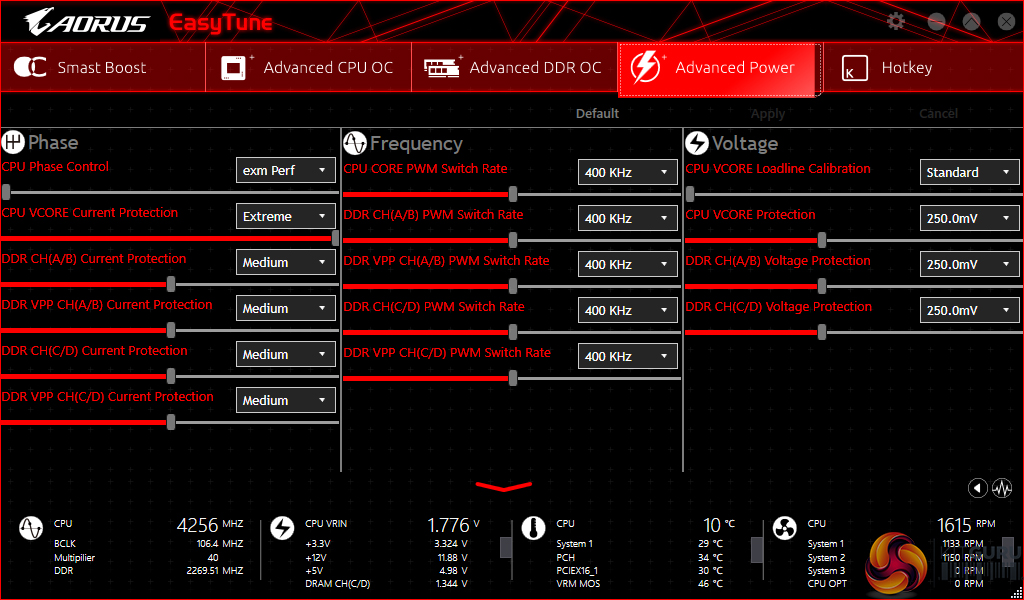
Task: Click the BCLK 106.4 MHZ row
Action: 148,544
